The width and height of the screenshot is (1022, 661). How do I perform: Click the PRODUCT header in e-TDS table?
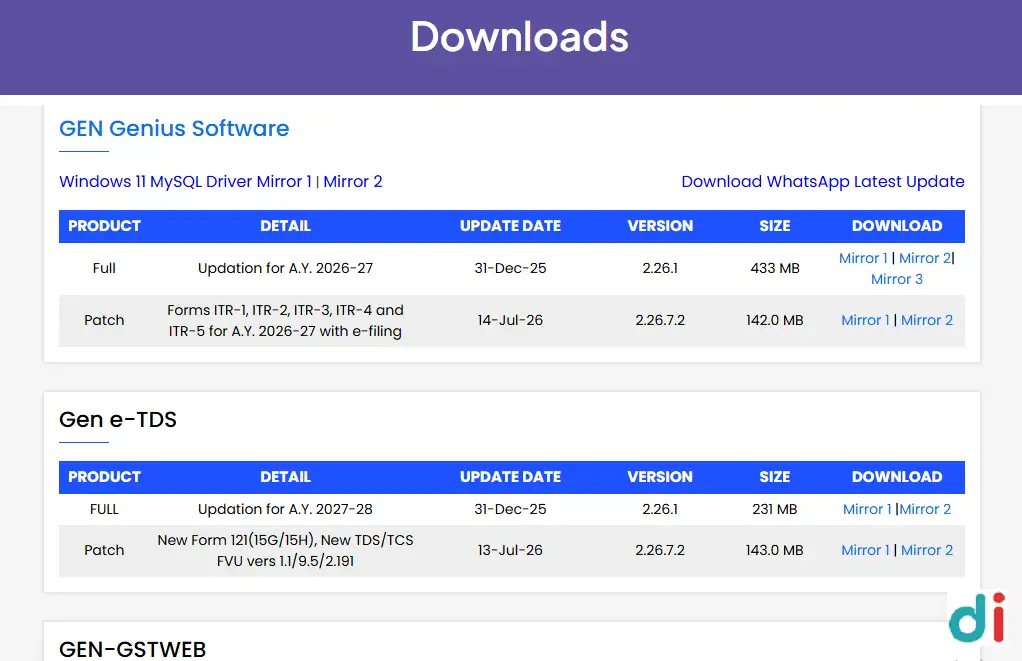pyautogui.click(x=104, y=477)
